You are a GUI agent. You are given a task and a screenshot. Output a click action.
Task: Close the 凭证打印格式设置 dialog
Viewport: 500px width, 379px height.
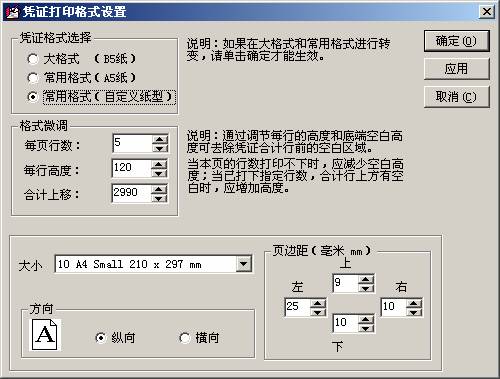pos(486,12)
